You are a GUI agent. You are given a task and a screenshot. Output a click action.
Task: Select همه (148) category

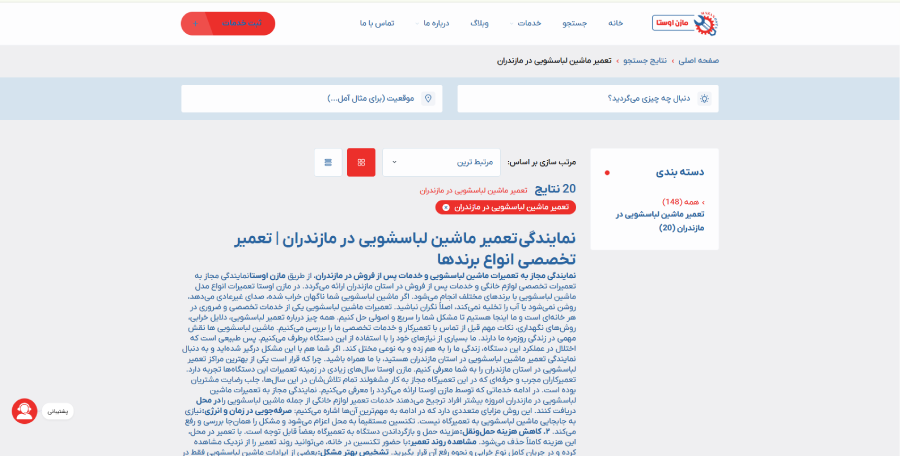point(683,202)
